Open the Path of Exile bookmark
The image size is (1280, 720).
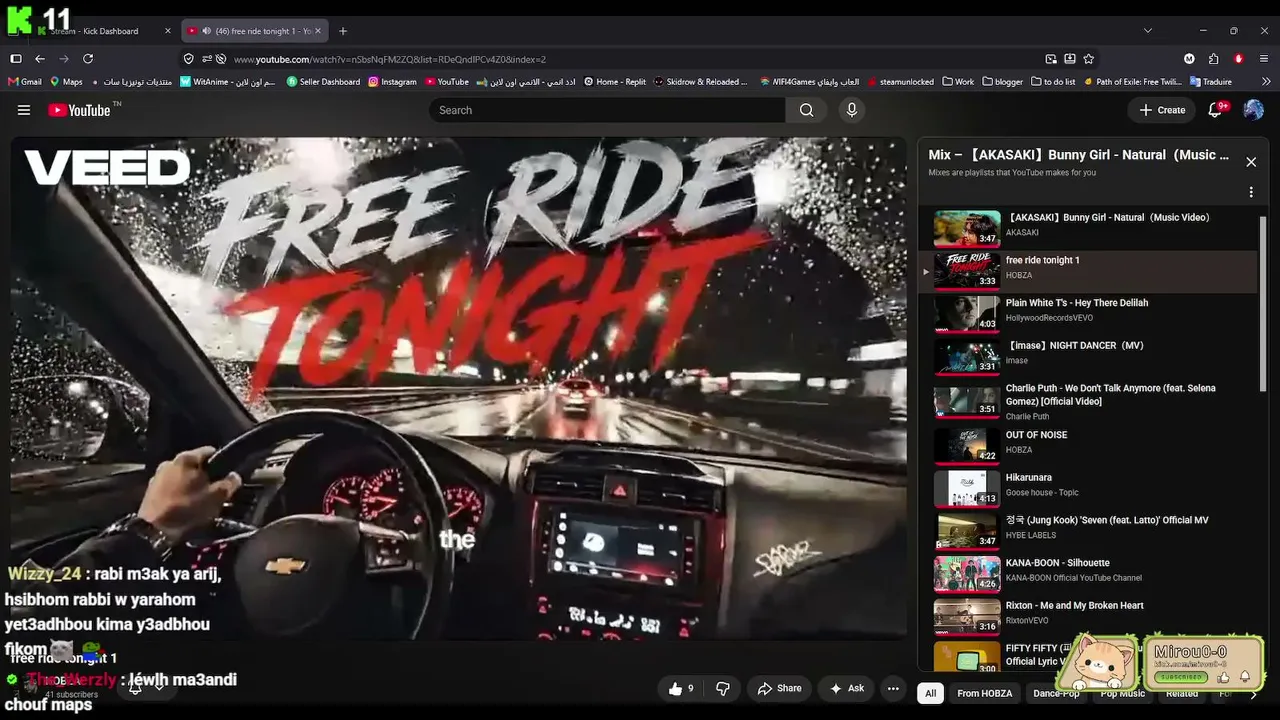(1132, 82)
